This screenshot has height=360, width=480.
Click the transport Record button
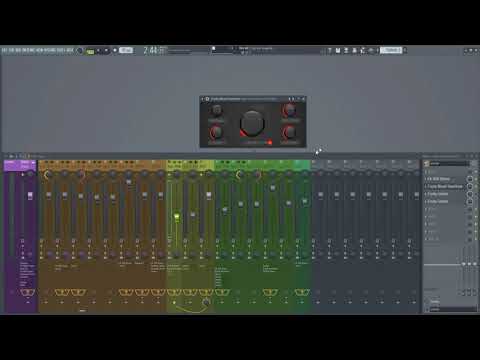[x=115, y=51]
